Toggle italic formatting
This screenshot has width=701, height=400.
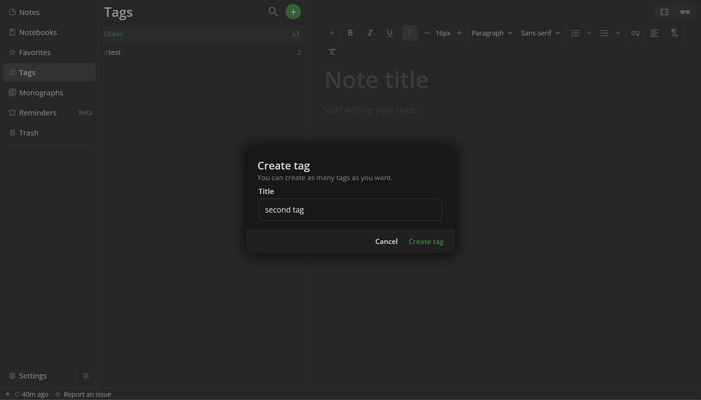click(x=370, y=33)
